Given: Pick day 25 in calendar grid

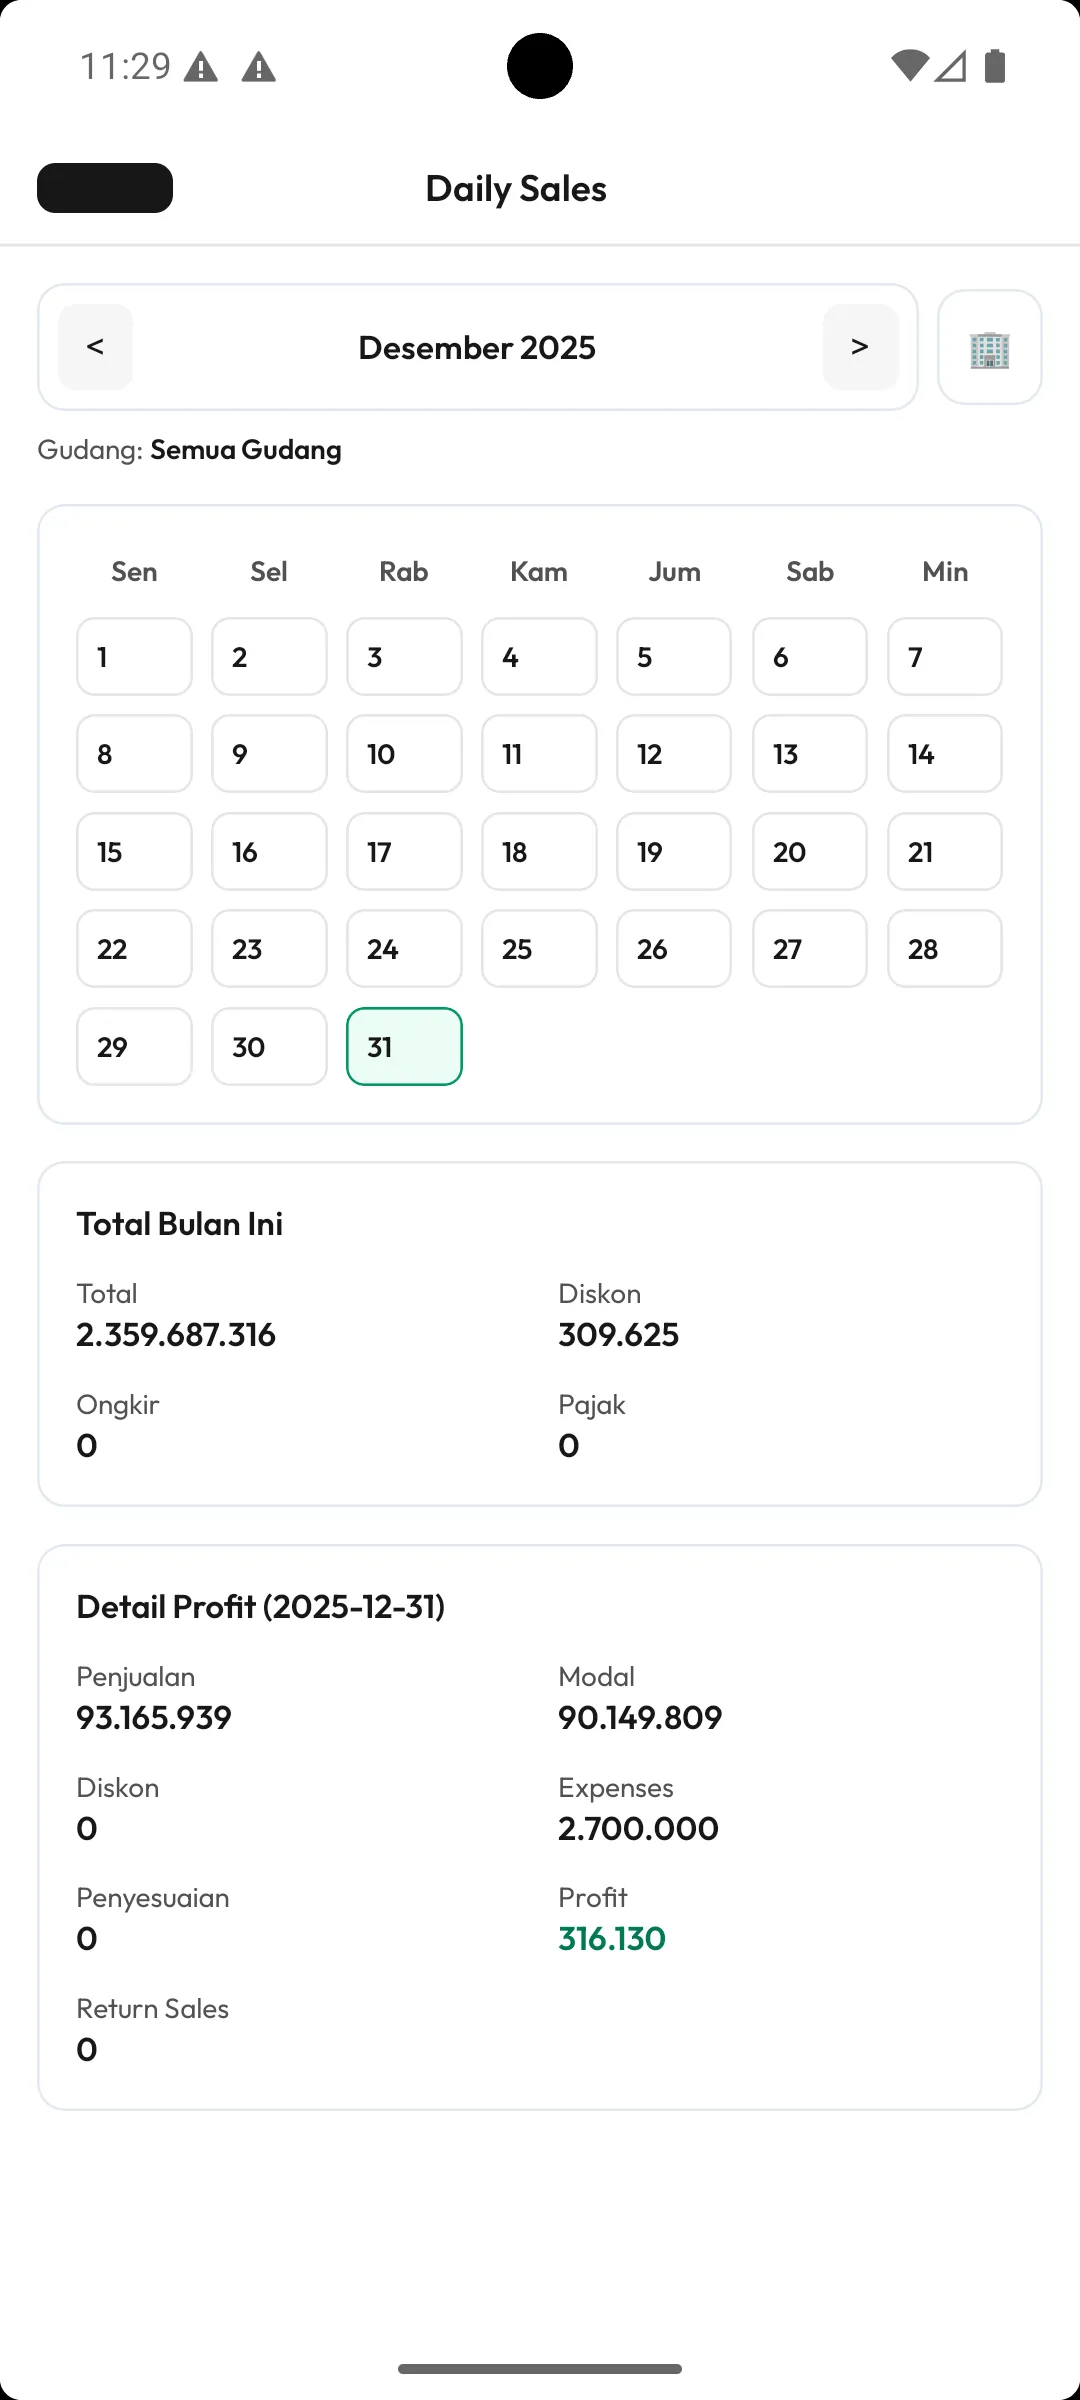Looking at the screenshot, I should tap(539, 949).
